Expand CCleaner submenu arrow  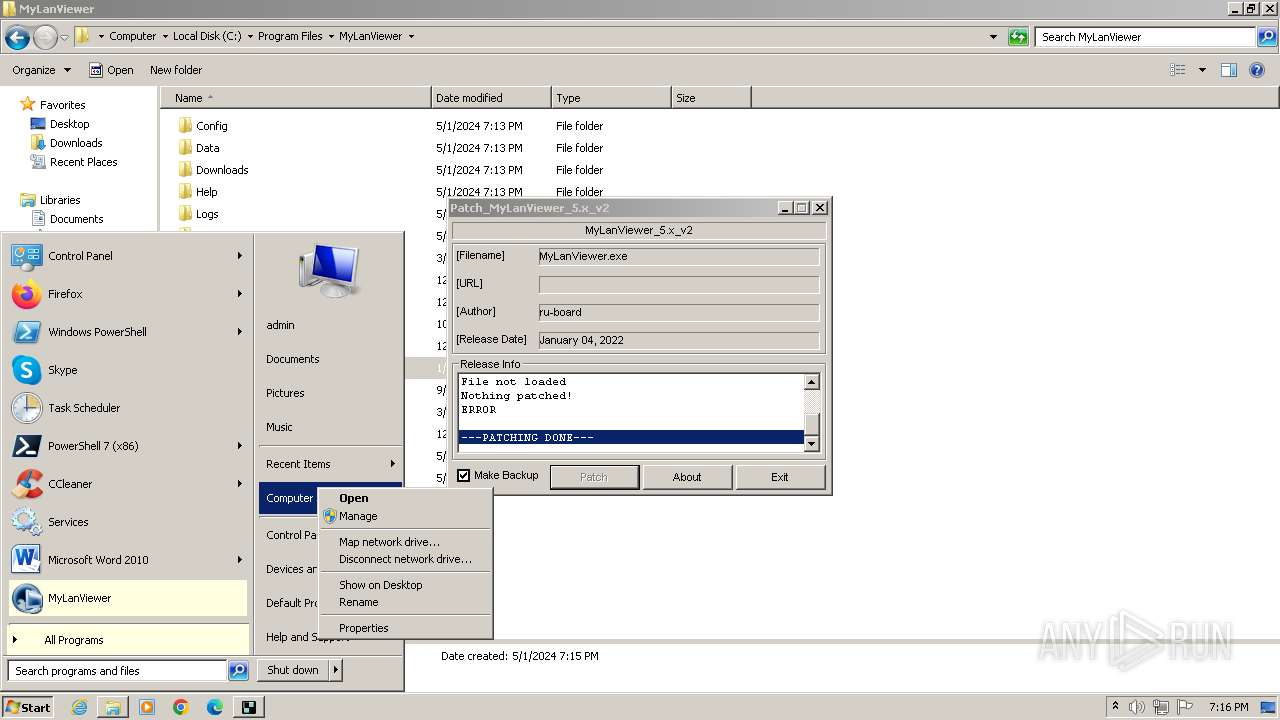point(240,484)
